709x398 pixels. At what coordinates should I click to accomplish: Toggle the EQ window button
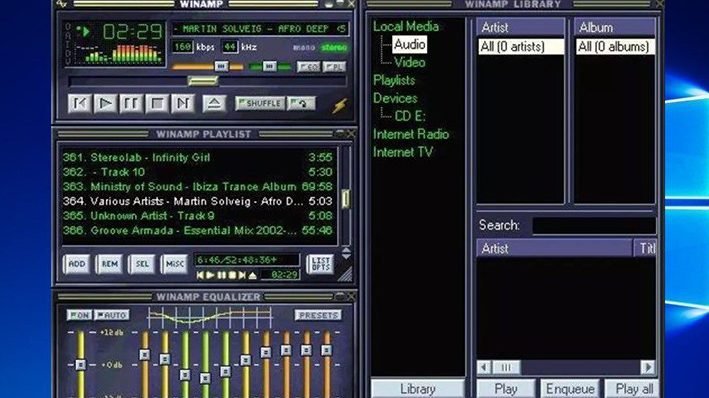click(x=309, y=67)
